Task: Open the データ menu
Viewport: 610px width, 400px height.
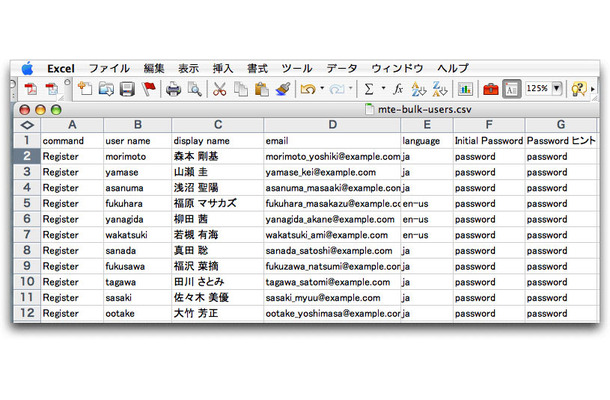Action: (x=342, y=68)
